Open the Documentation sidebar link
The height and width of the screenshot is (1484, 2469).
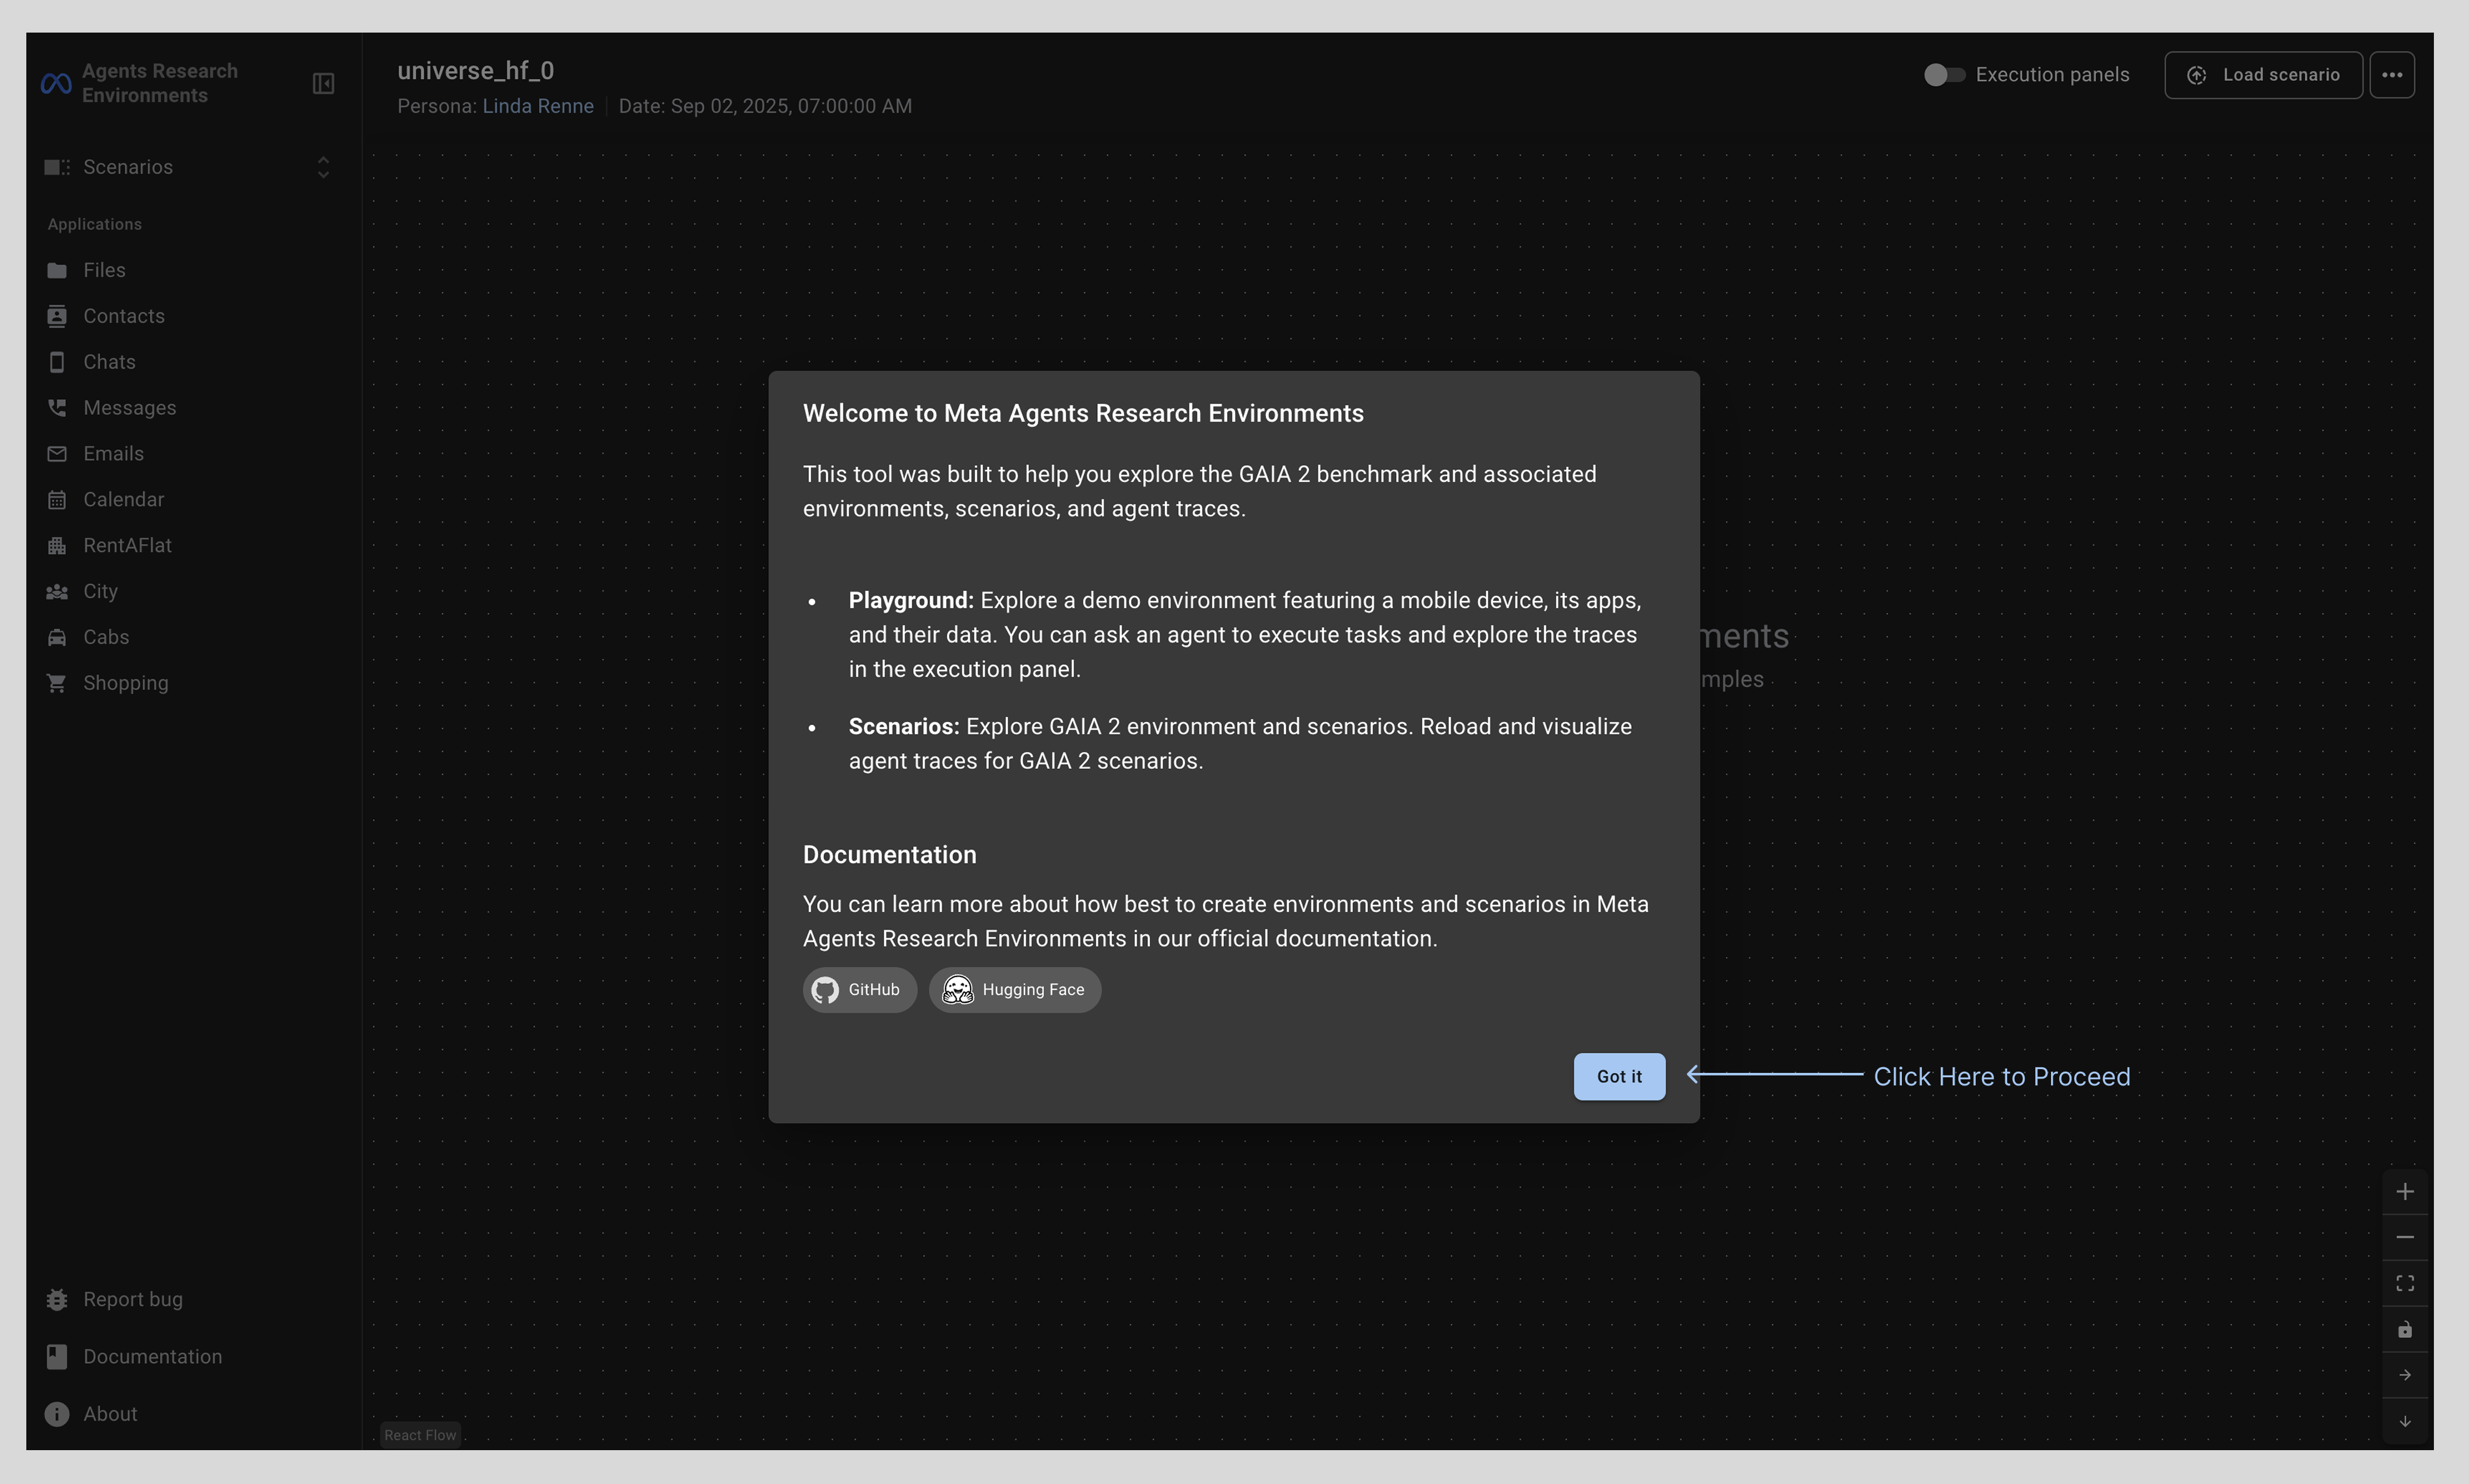[153, 1356]
